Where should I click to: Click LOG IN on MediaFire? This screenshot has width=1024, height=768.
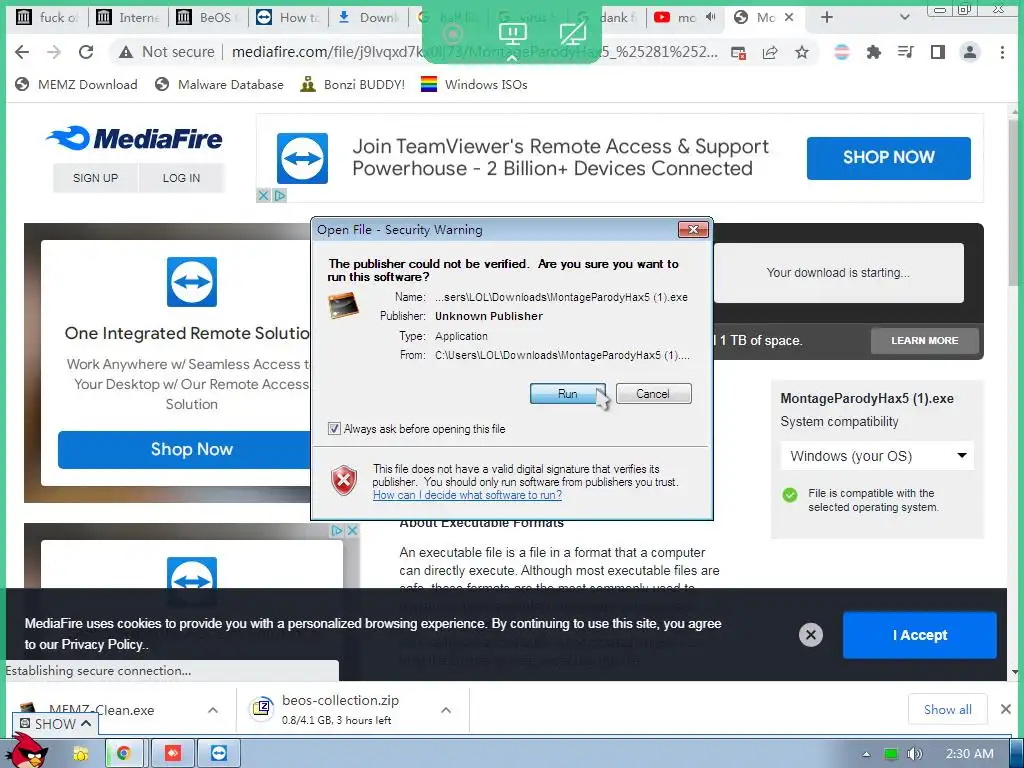[182, 178]
